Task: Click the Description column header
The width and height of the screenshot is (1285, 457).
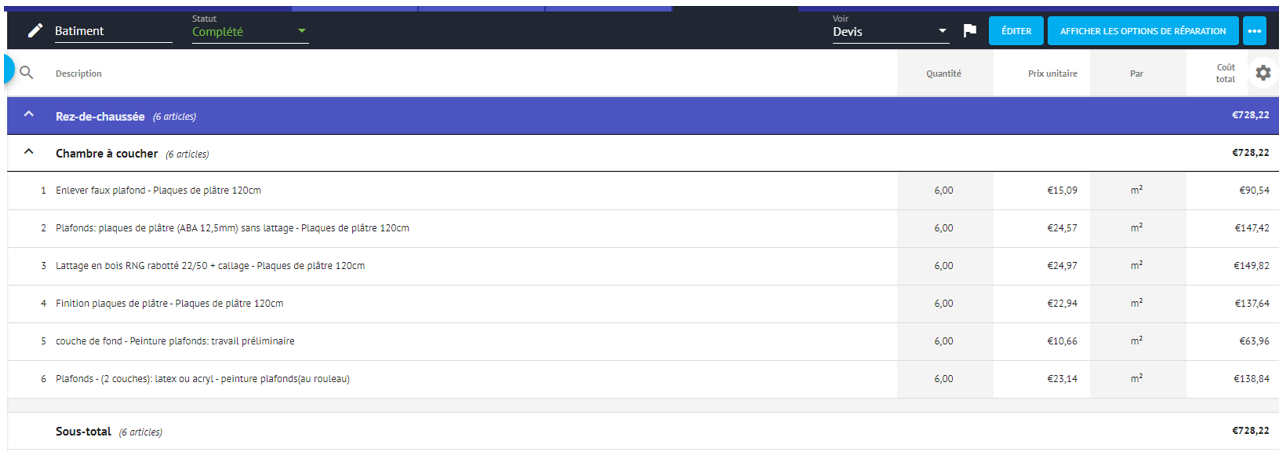Action: click(79, 74)
